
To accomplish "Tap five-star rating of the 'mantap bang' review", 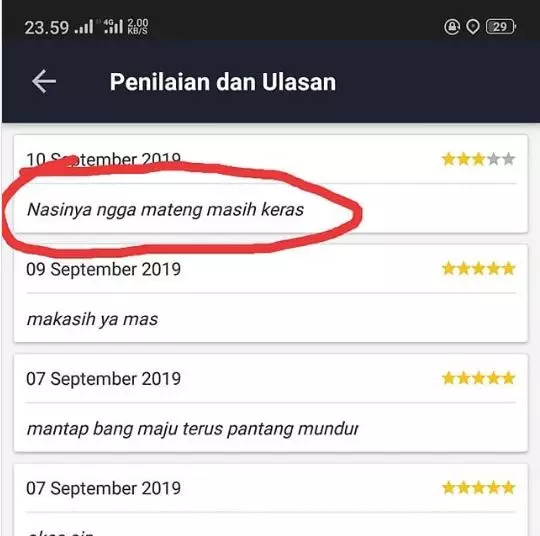I will 478,378.
